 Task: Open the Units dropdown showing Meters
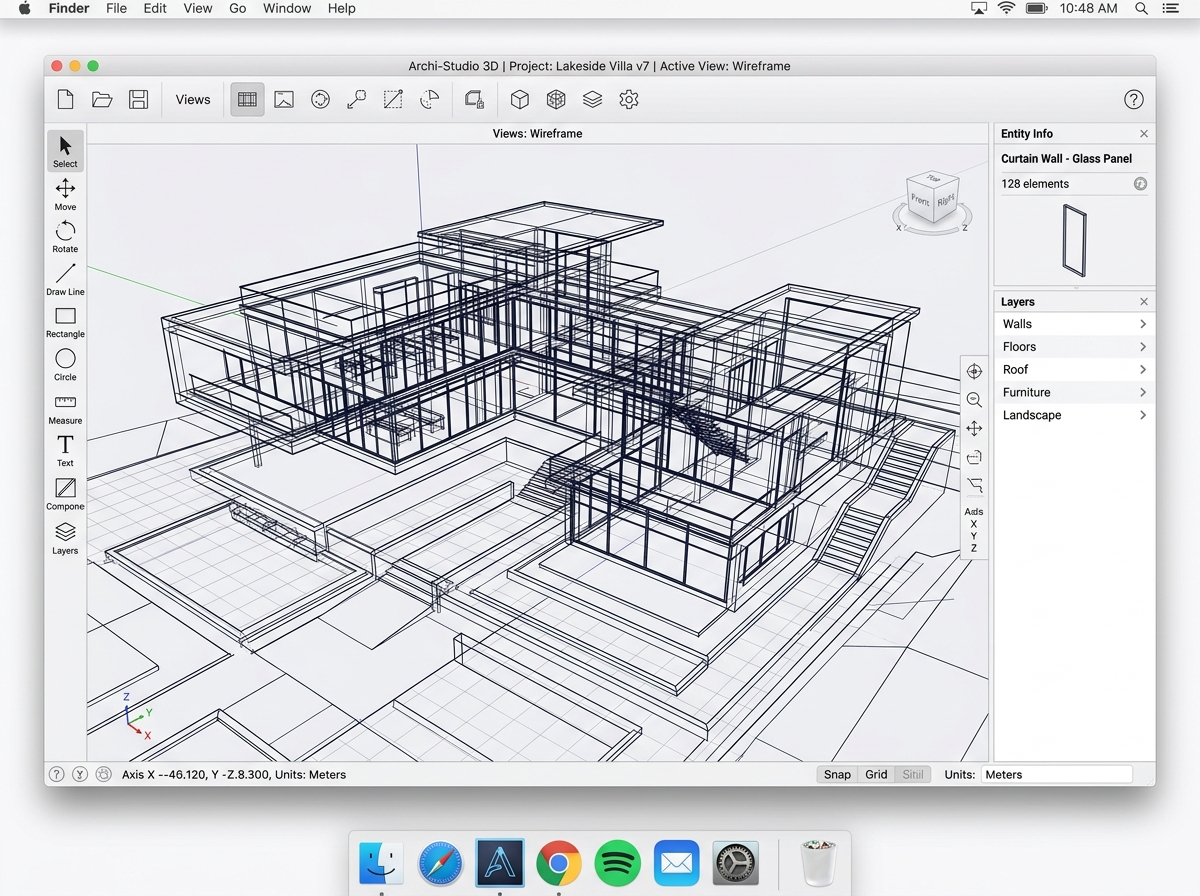(x=1056, y=774)
